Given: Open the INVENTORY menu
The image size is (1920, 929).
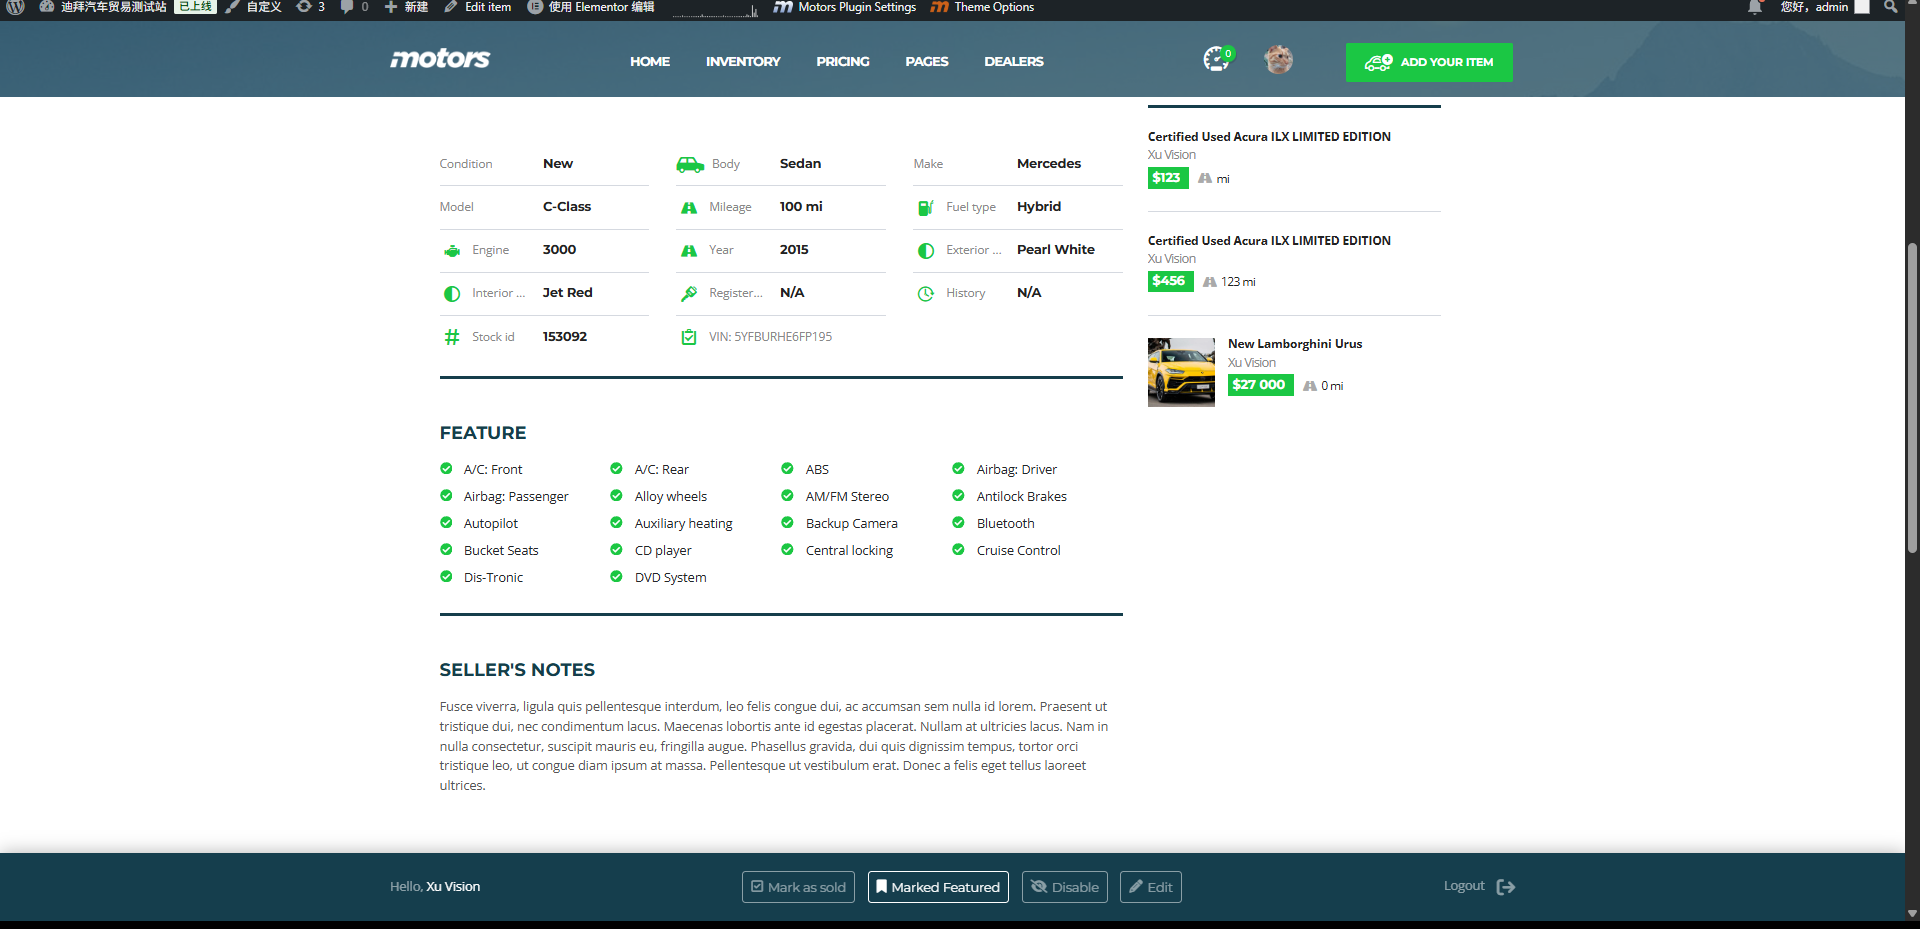Looking at the screenshot, I should 743,62.
